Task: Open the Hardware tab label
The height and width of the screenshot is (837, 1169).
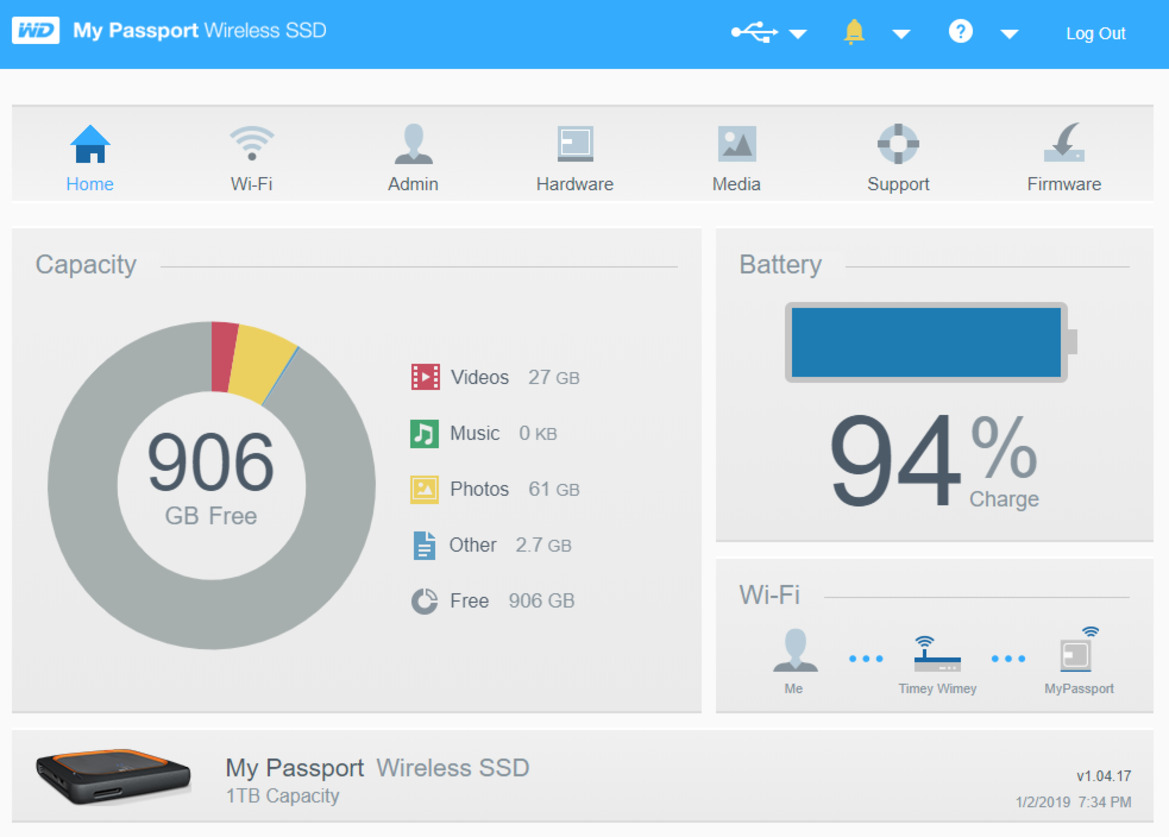Action: click(x=575, y=184)
